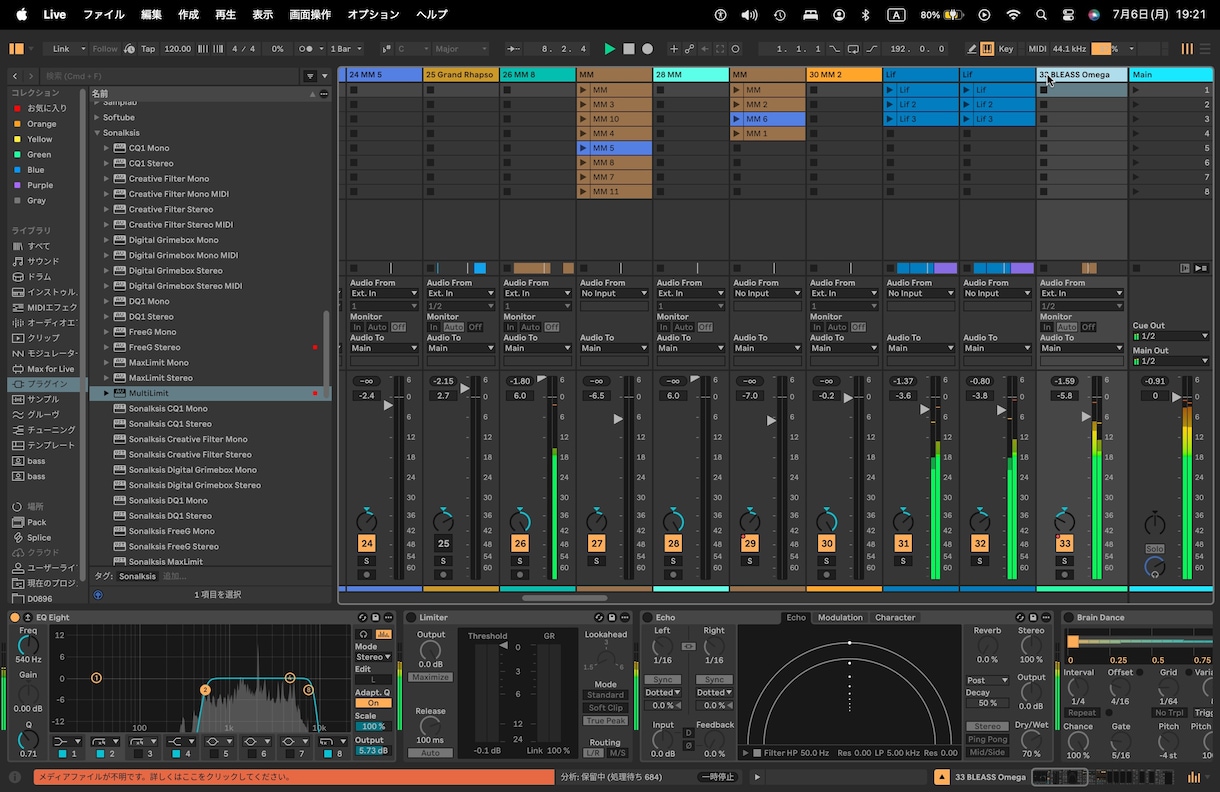Viewport: 1220px width, 792px height.
Task: Select the Orange collection in browser
Action: click(41, 124)
